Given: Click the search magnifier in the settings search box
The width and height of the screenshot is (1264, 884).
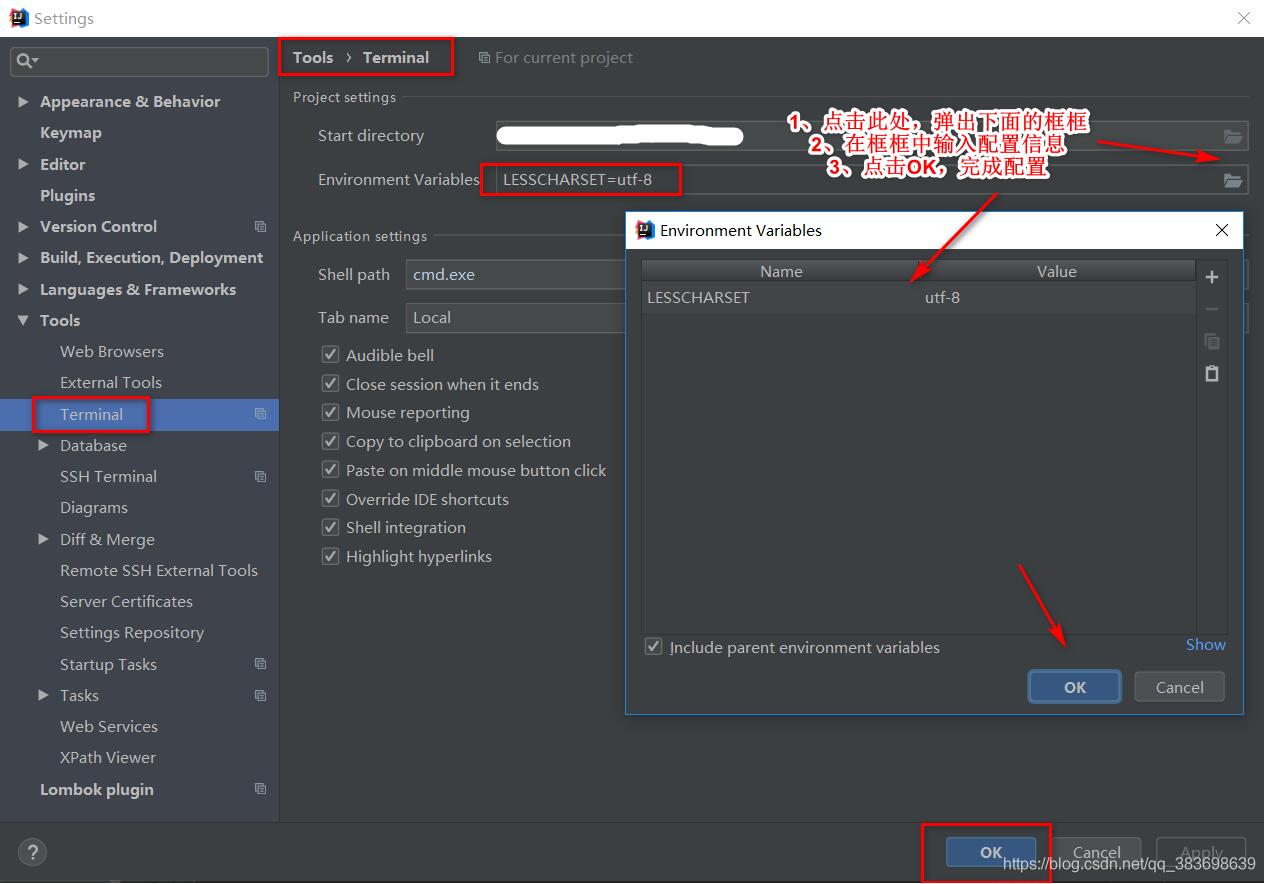Looking at the screenshot, I should point(23,61).
